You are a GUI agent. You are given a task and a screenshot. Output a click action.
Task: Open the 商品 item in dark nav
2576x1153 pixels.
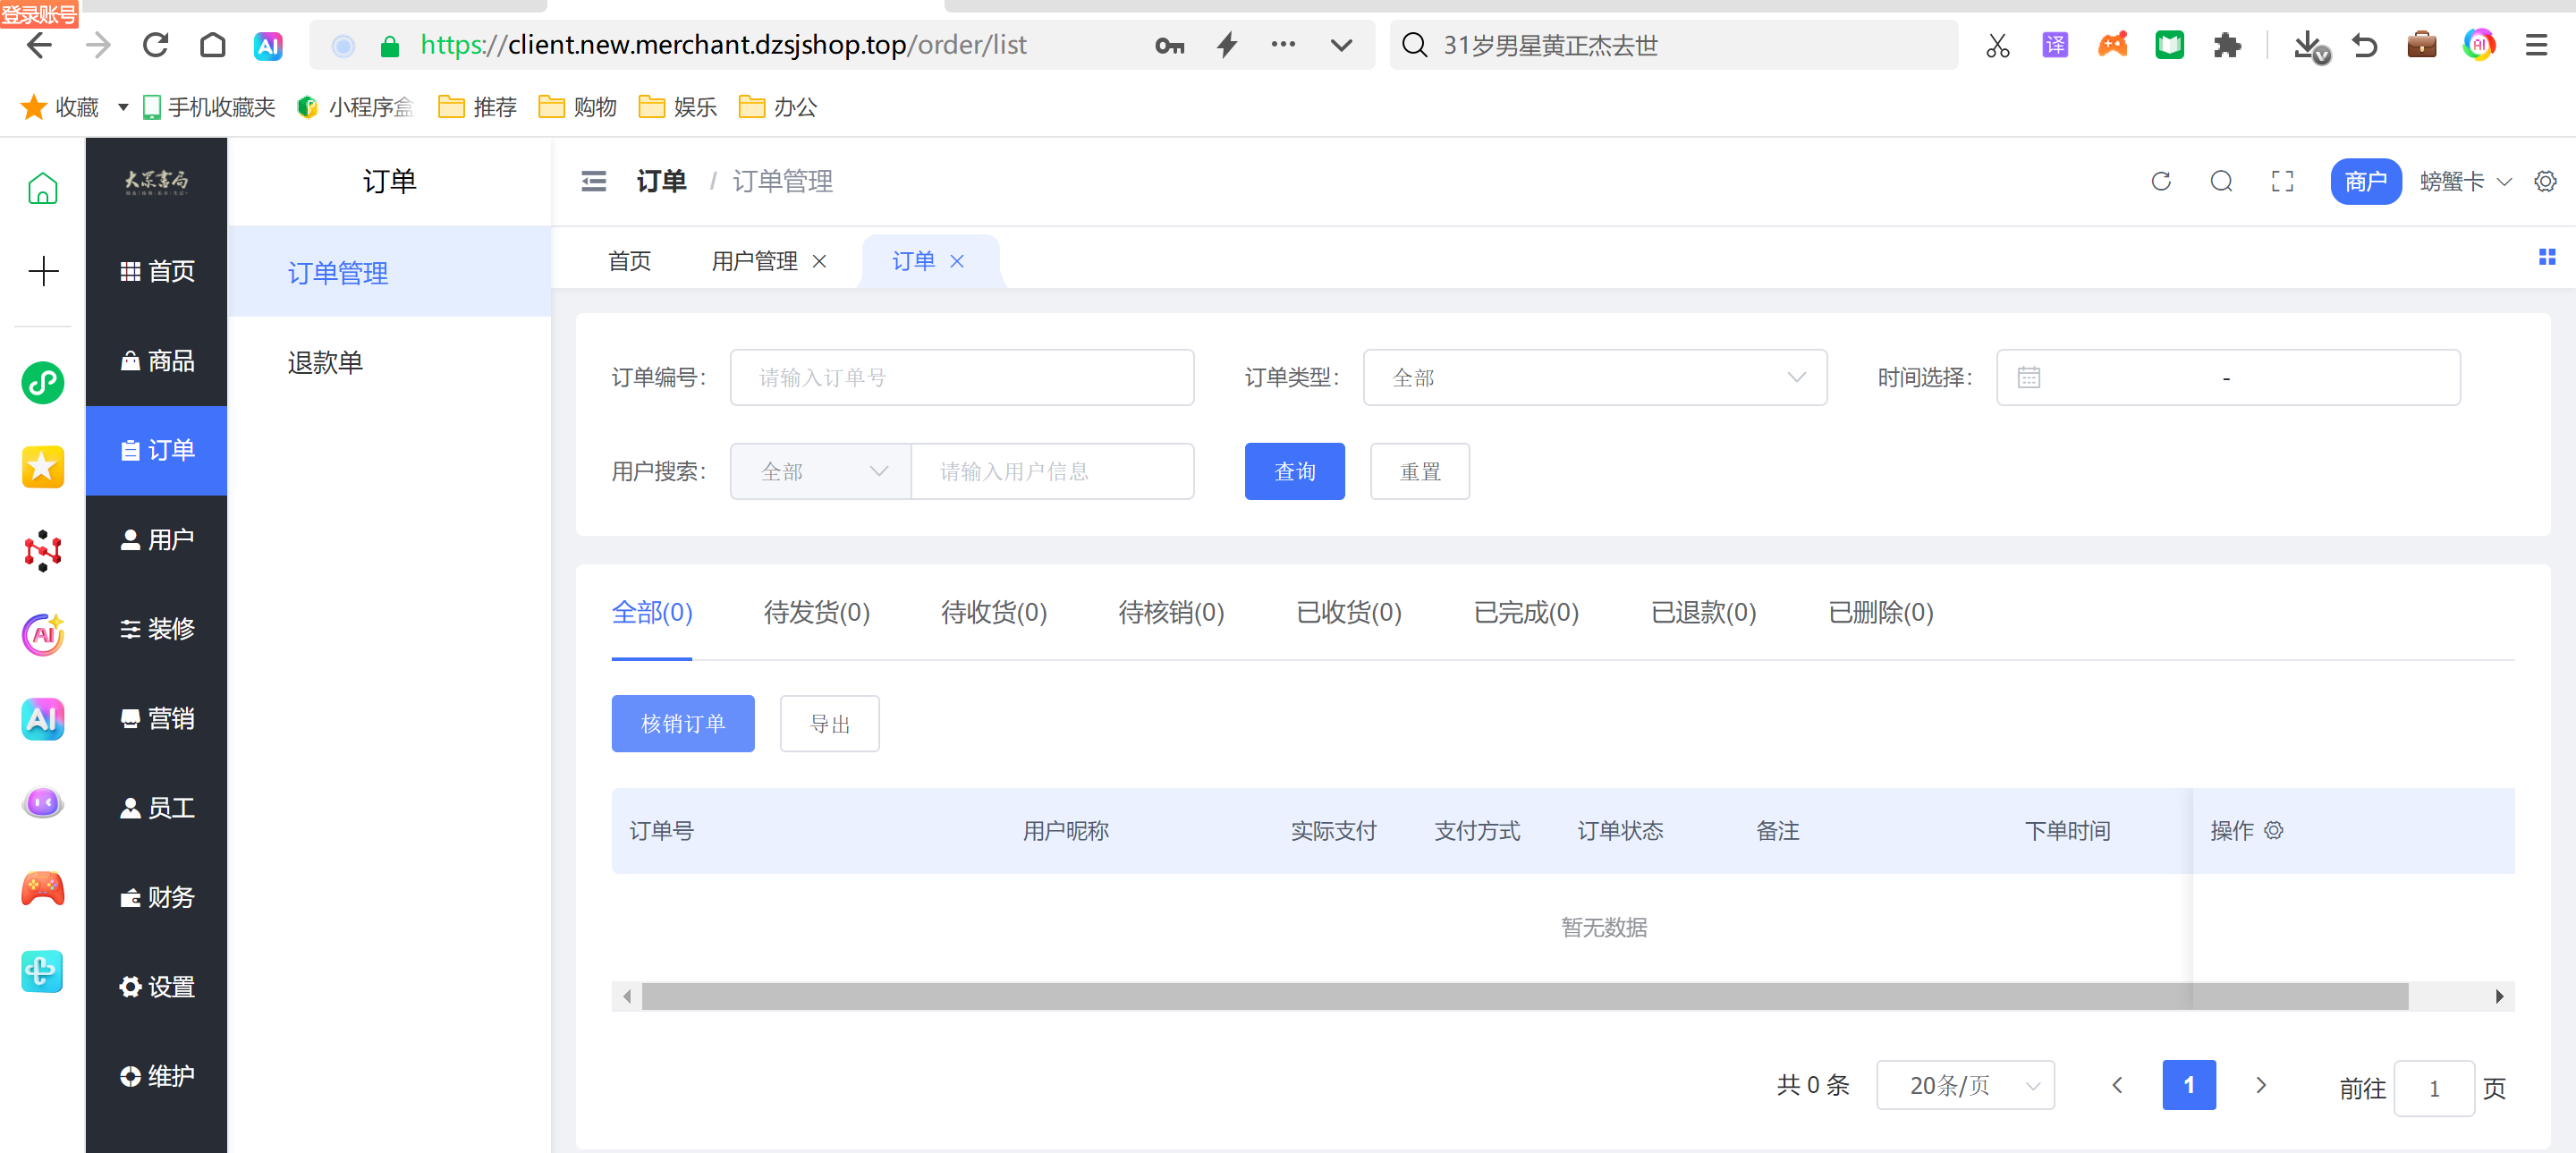tap(157, 361)
